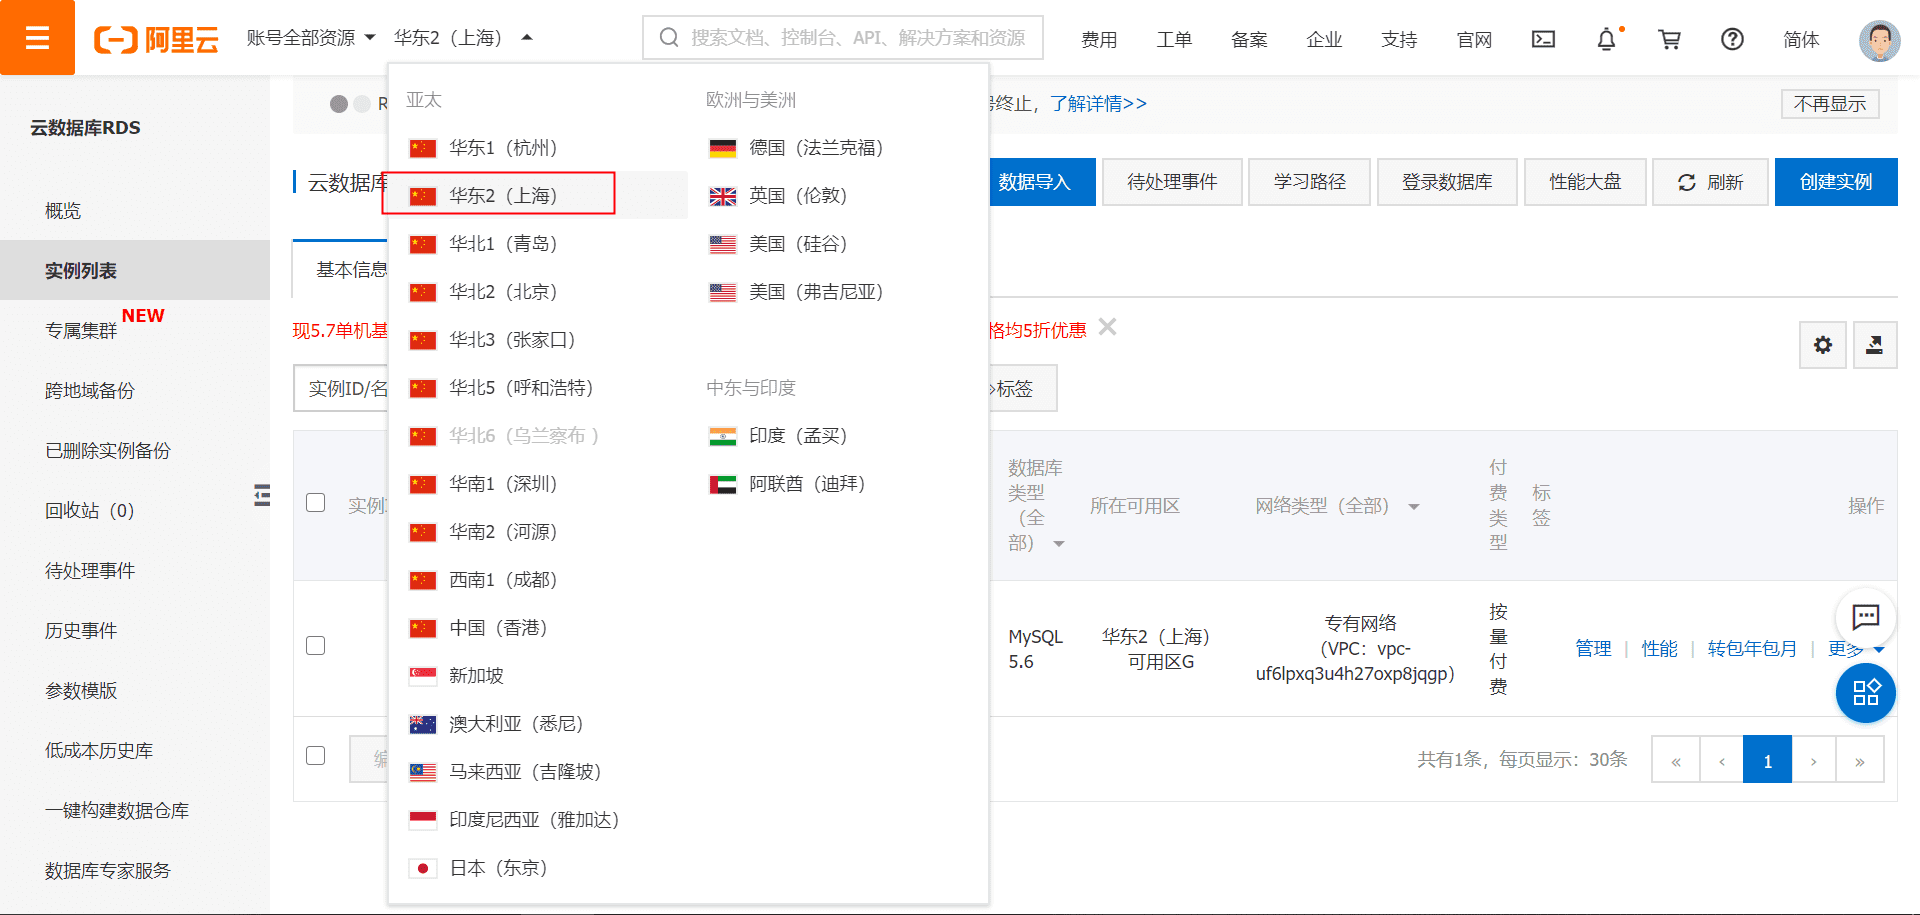
Task: Open the orange hamburger main menu
Action: click(x=37, y=38)
